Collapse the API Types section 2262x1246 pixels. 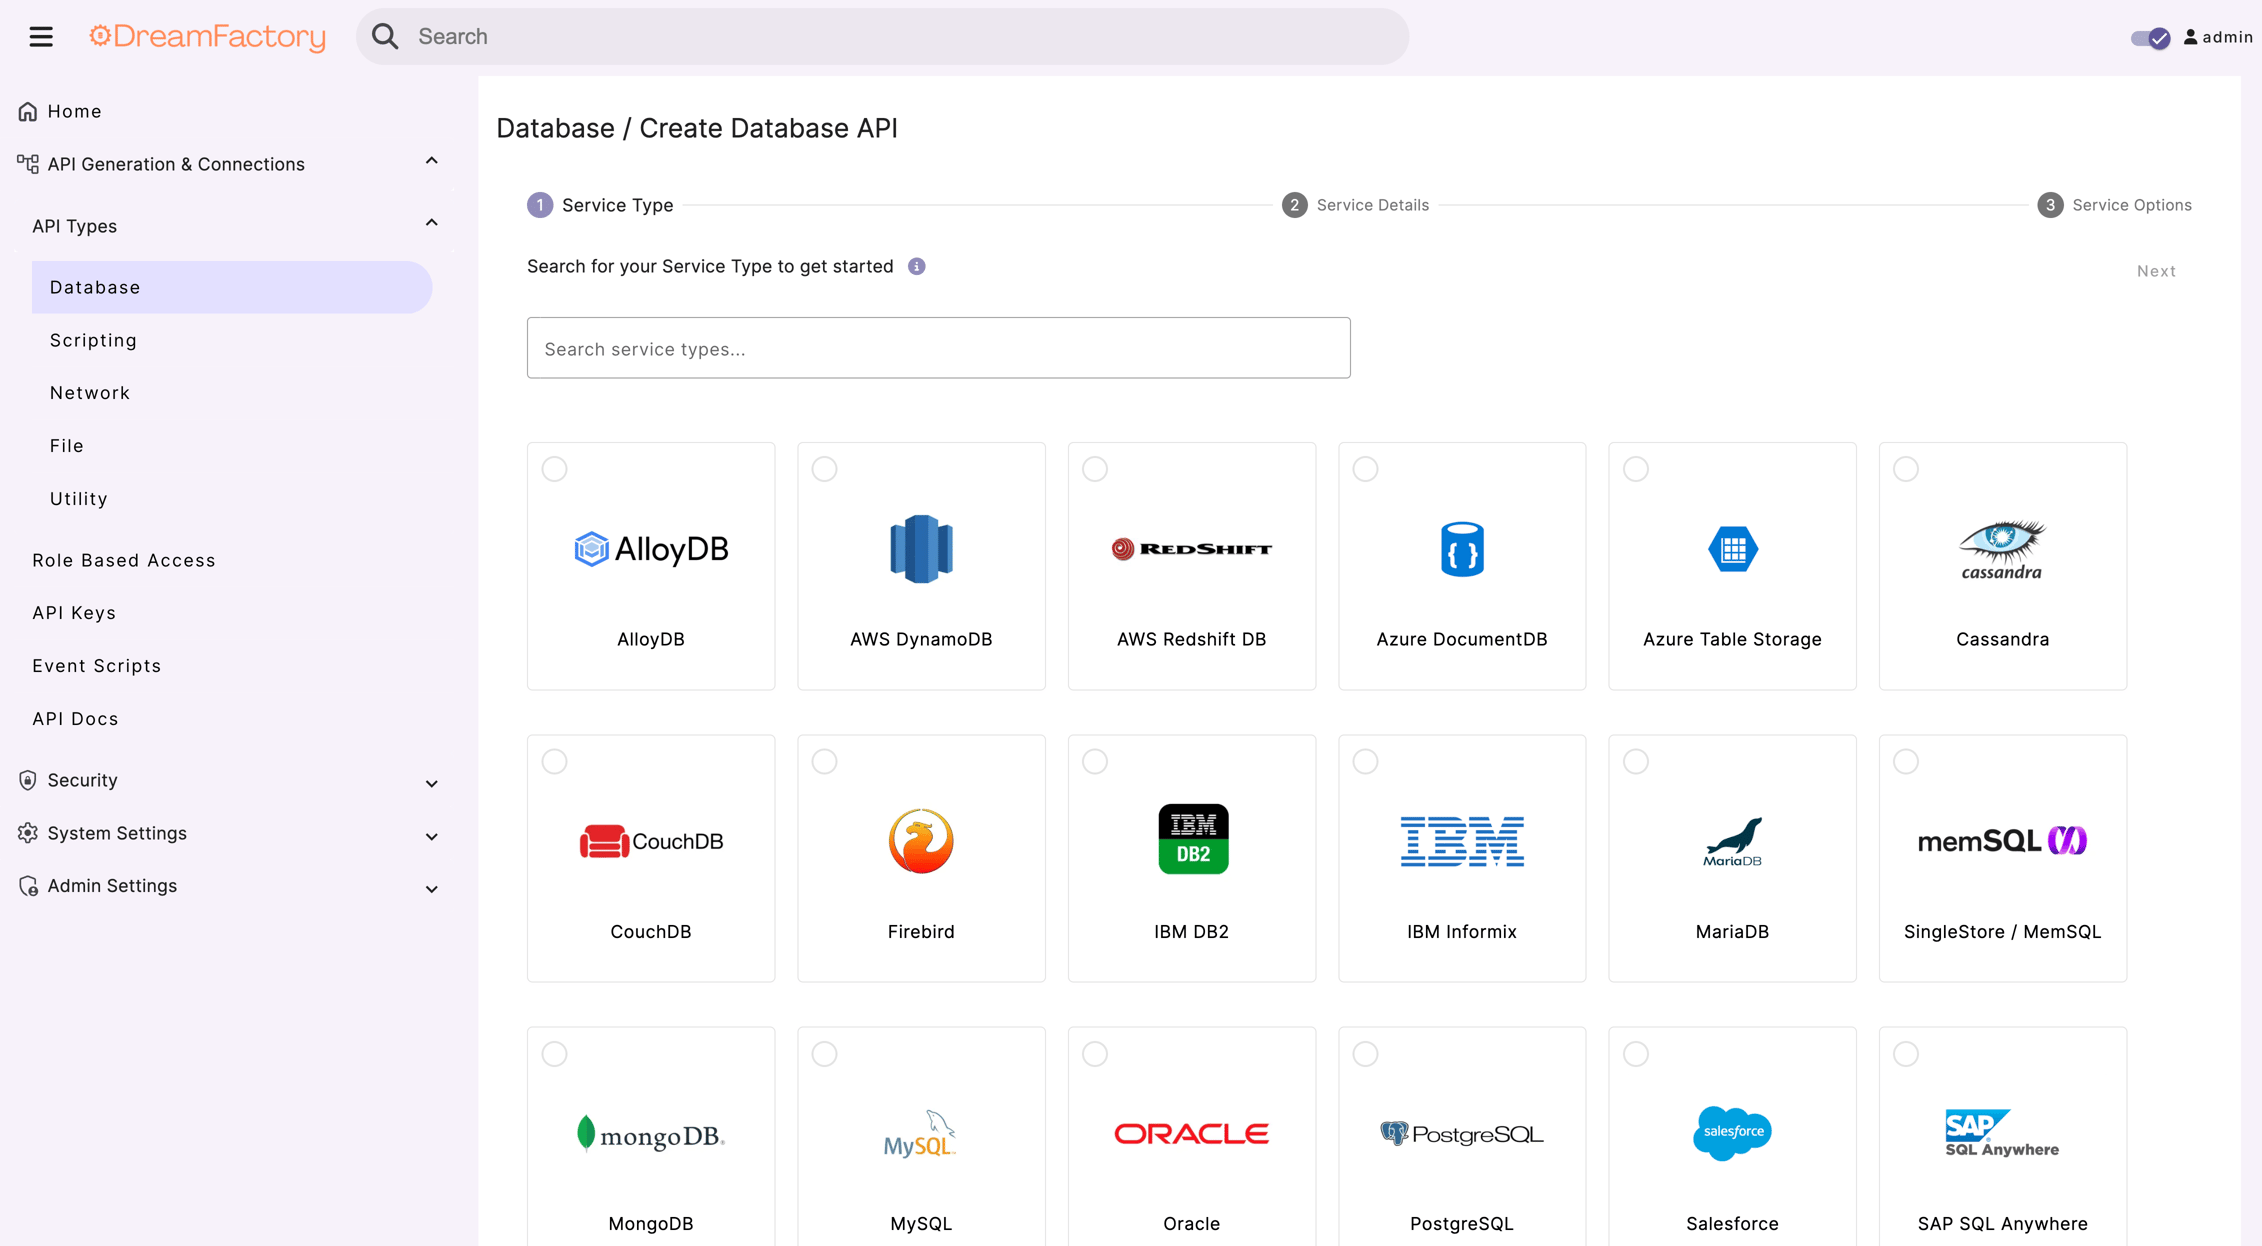pos(431,222)
